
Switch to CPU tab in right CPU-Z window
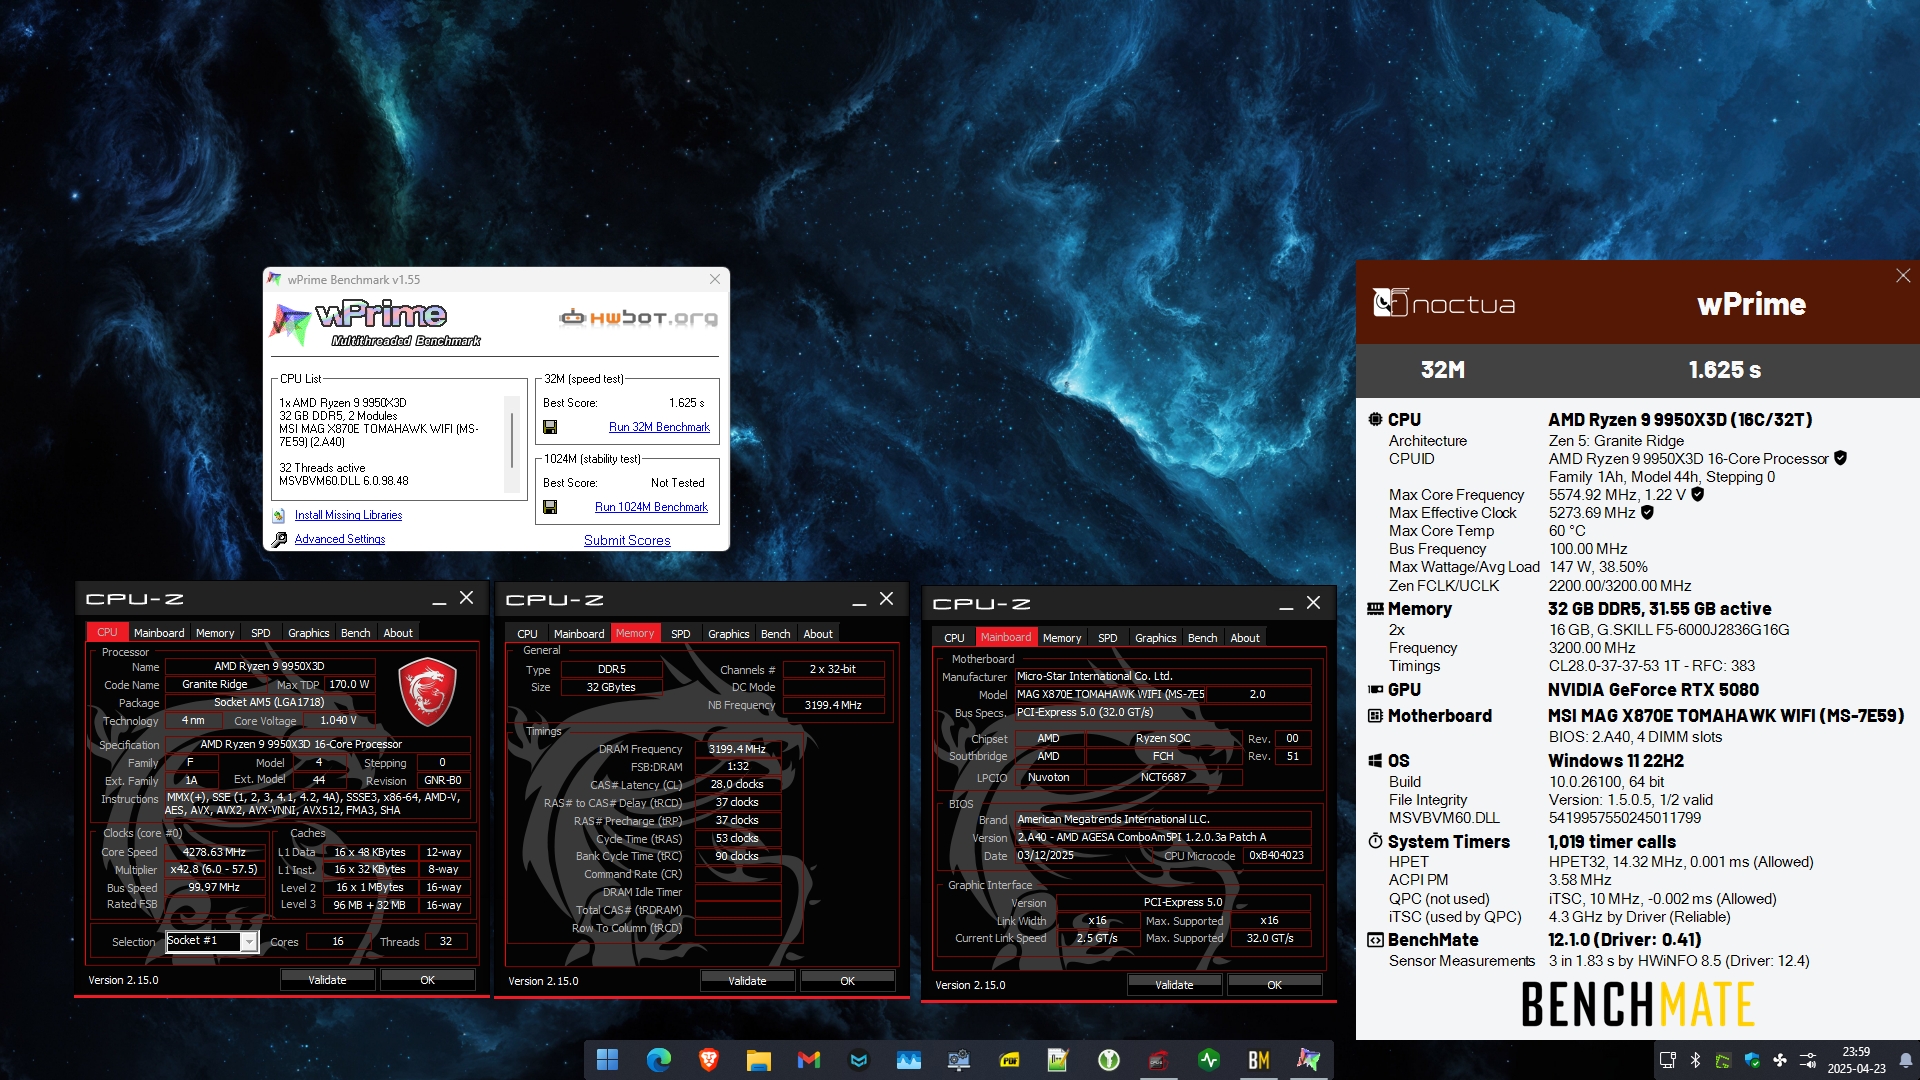[954, 638]
